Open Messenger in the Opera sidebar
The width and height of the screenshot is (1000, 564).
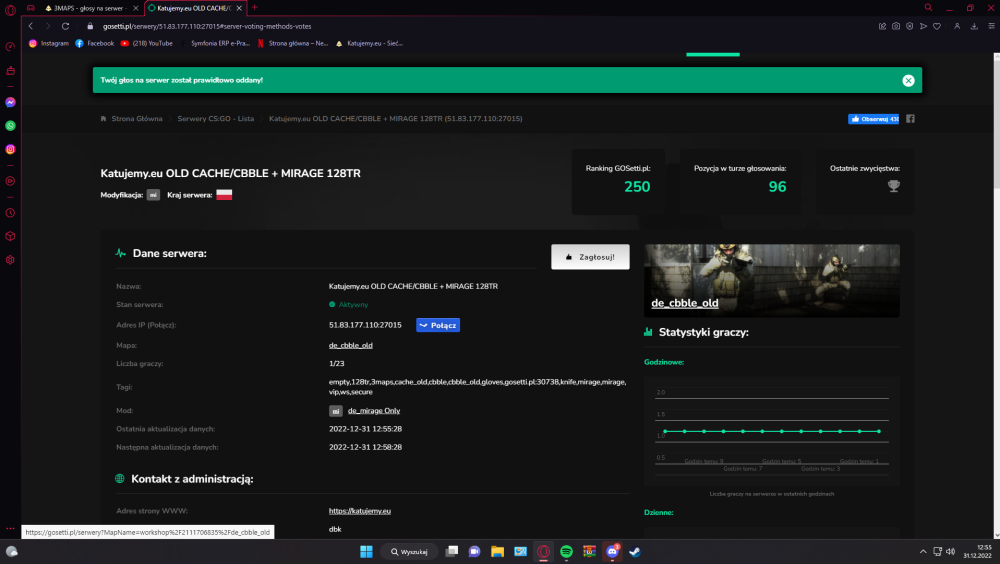(10, 102)
